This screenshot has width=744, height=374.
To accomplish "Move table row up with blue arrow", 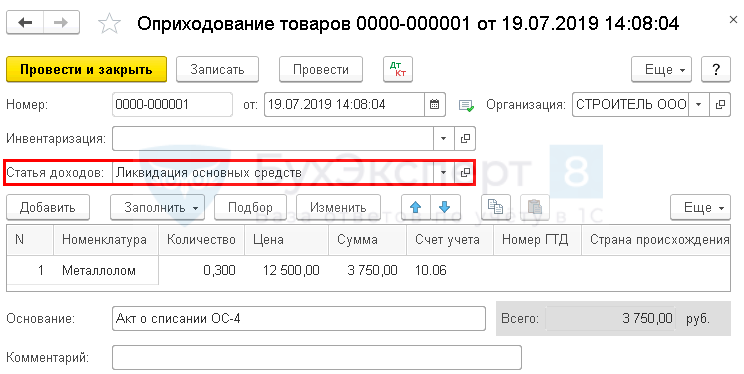I will click(x=416, y=207).
